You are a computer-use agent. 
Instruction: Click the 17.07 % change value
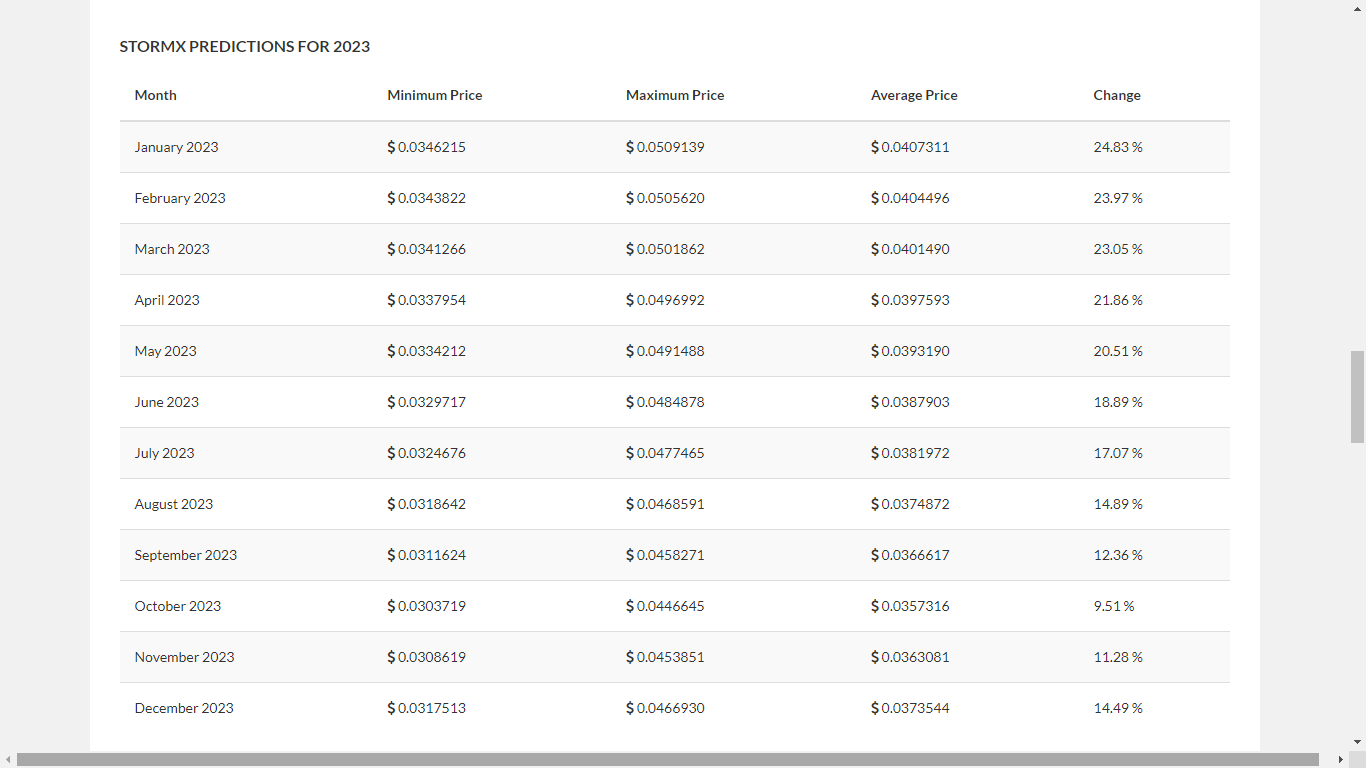1118,453
